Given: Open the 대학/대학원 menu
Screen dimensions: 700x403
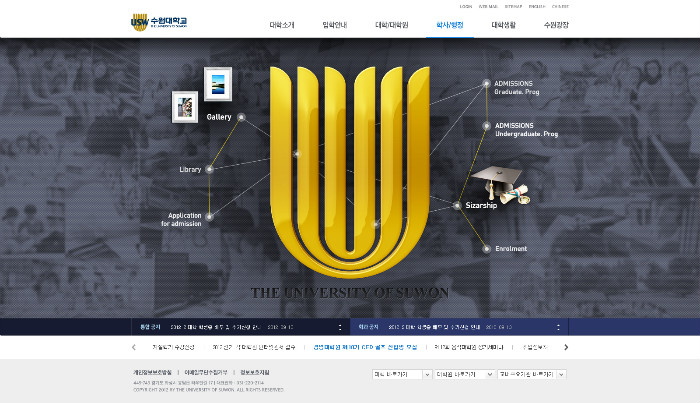Looking at the screenshot, I should pyautogui.click(x=392, y=25).
